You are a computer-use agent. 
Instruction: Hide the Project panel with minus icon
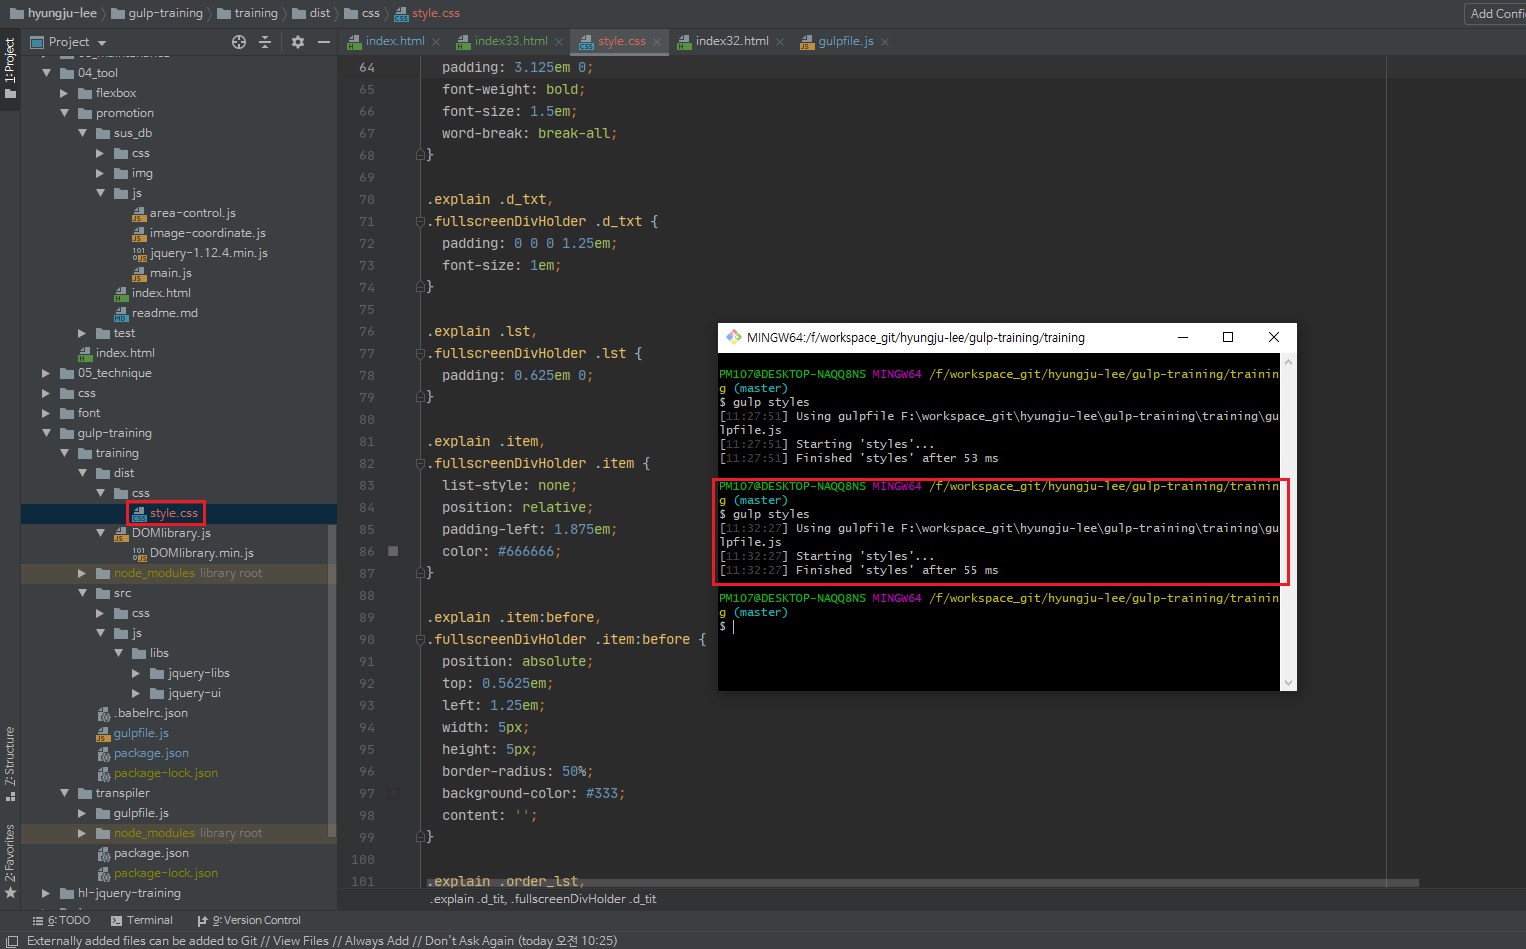324,42
